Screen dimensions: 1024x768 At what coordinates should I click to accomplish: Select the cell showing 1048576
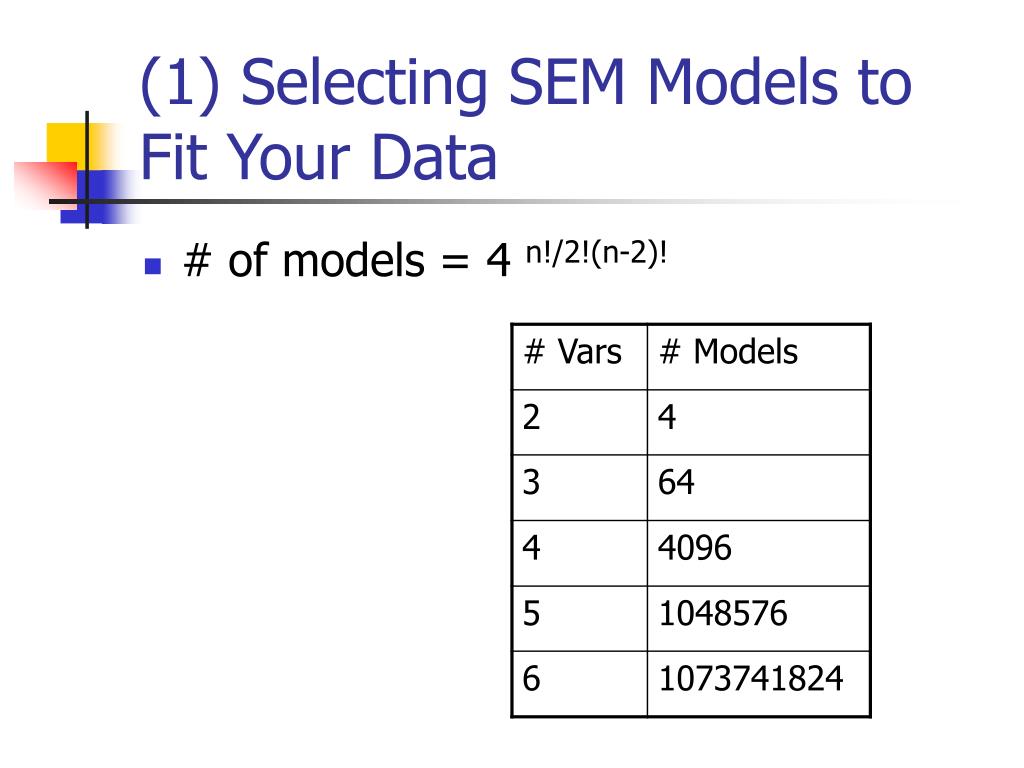[758, 618]
